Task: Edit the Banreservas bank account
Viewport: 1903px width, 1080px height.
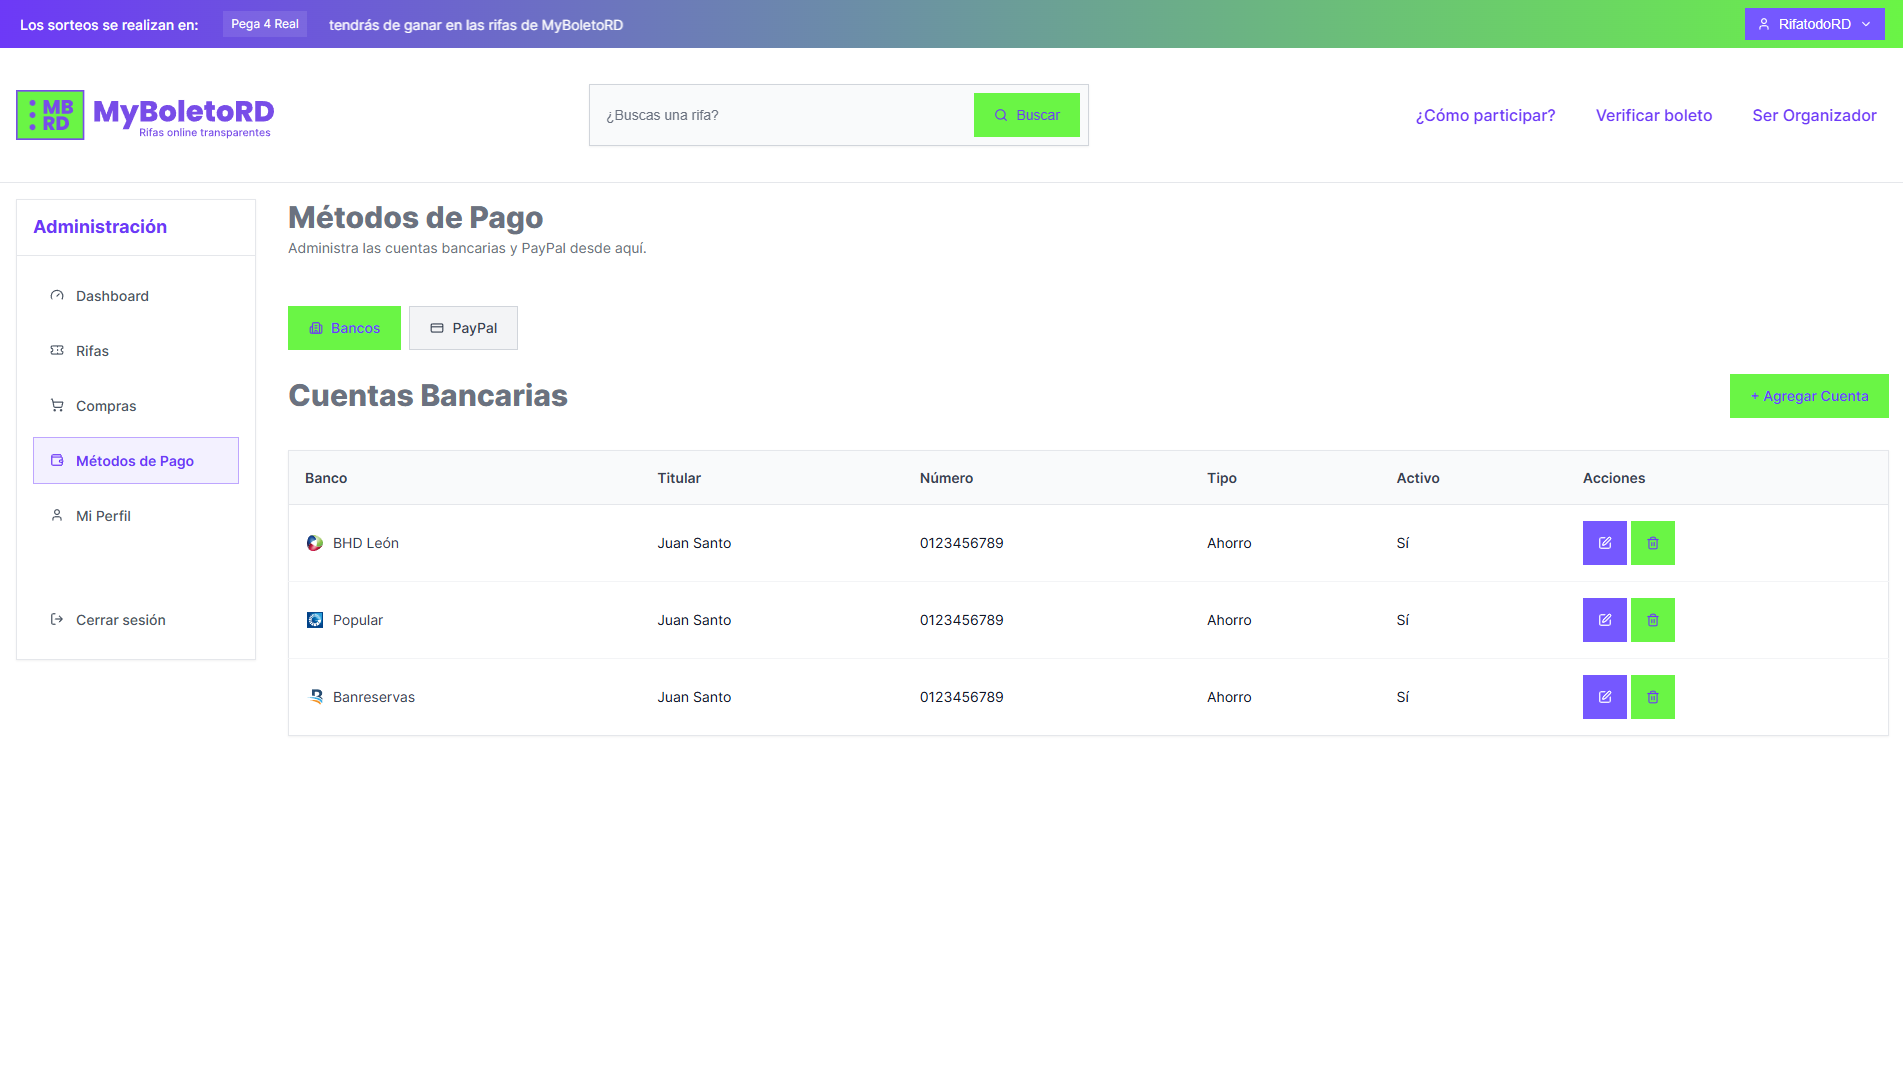Action: tap(1604, 697)
